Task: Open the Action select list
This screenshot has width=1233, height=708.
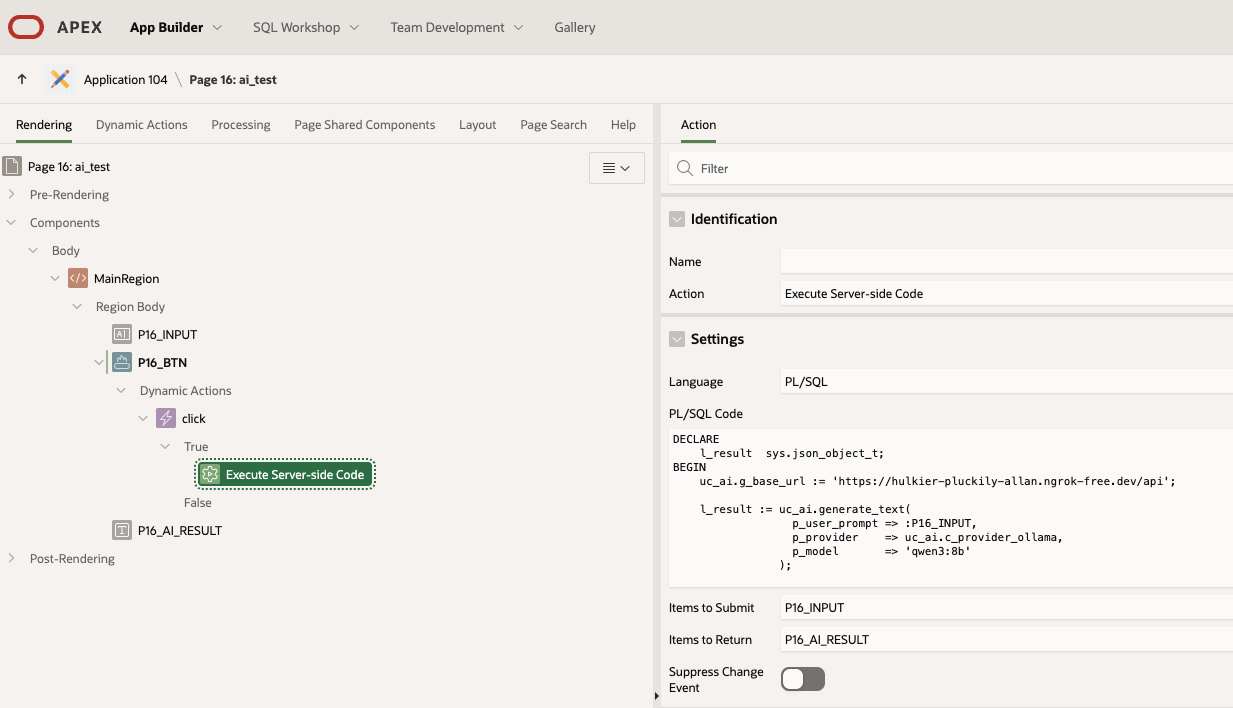Action: pos(1006,294)
